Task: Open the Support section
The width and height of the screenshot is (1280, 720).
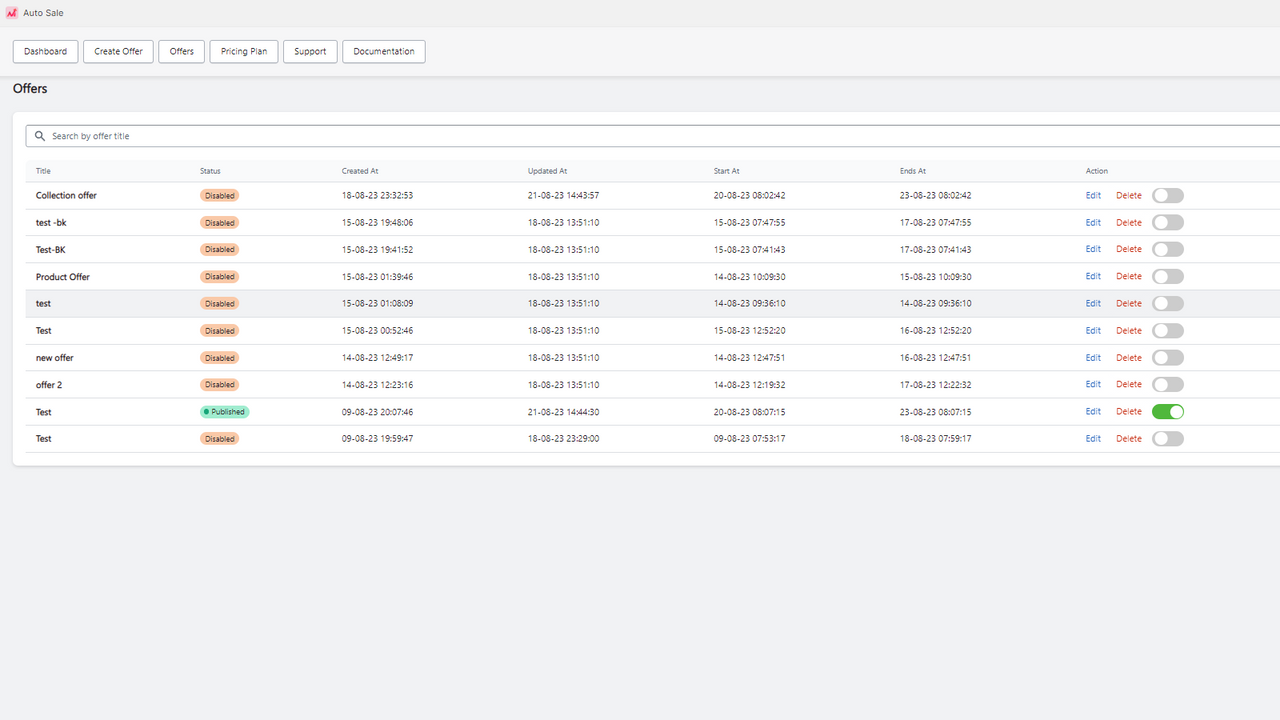Action: point(310,51)
